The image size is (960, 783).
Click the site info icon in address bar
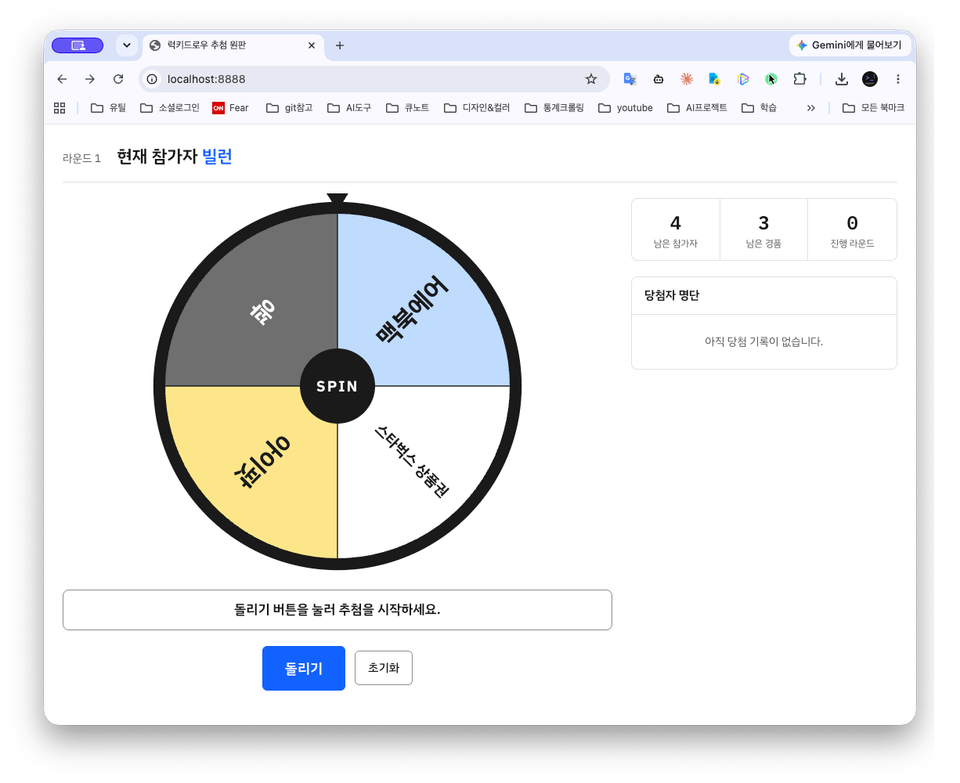coord(152,79)
